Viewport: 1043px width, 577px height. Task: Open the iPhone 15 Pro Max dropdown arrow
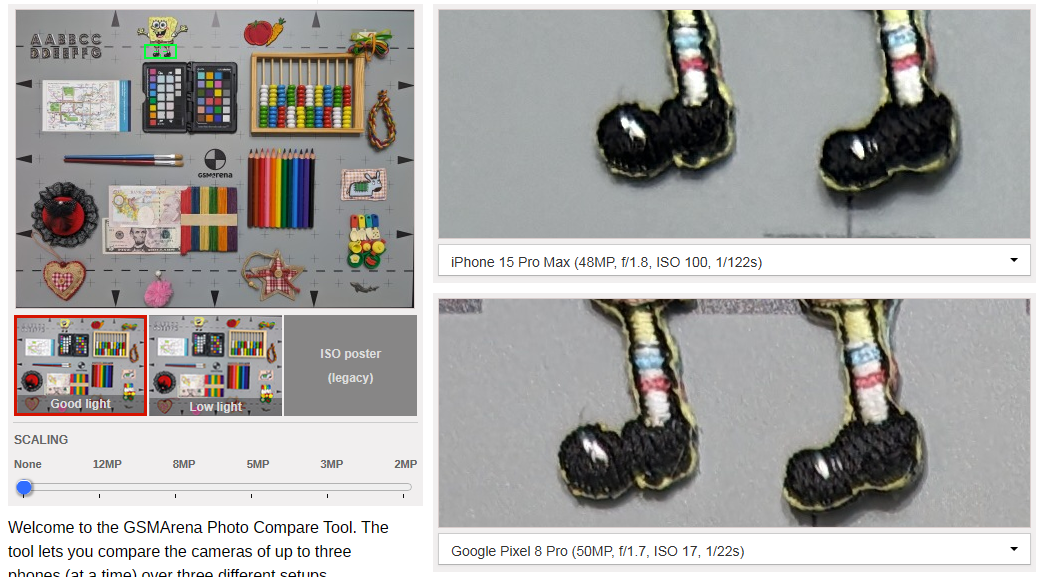click(x=1014, y=260)
